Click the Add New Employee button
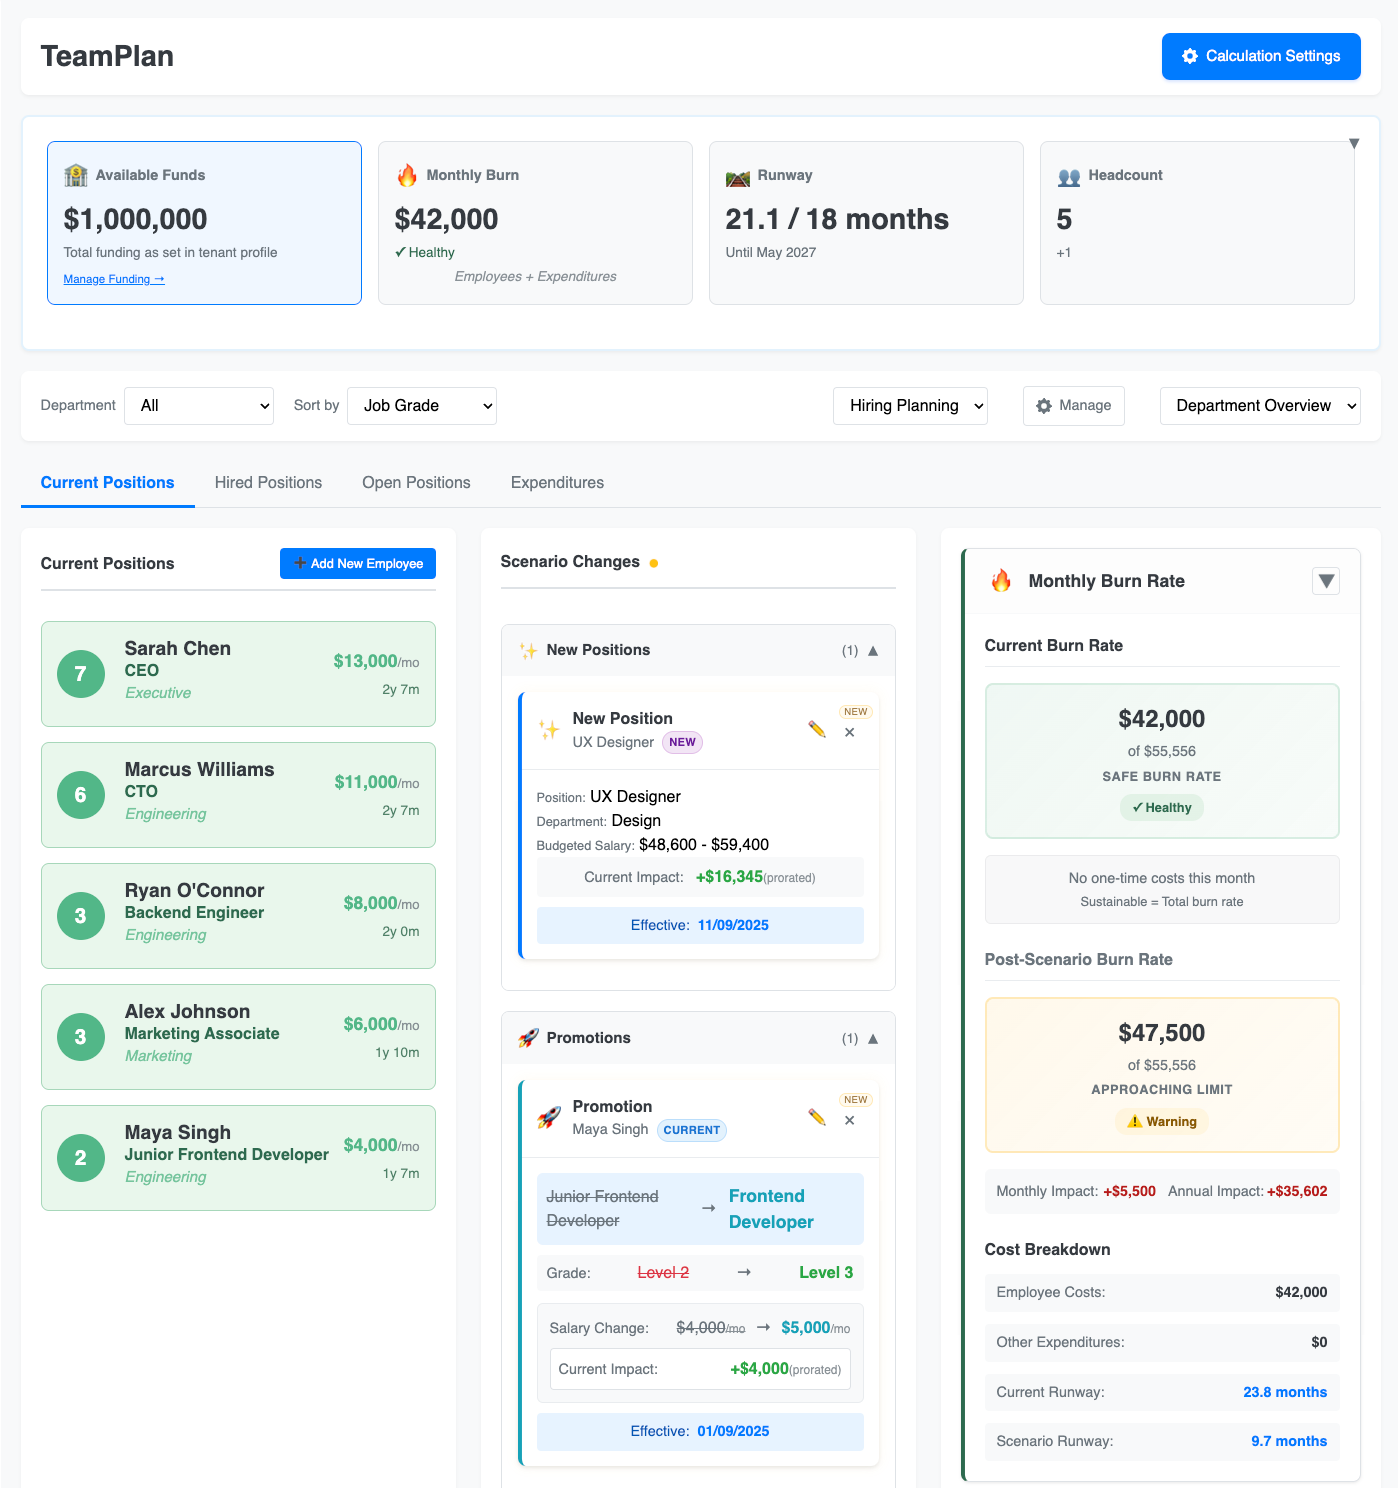 point(358,564)
